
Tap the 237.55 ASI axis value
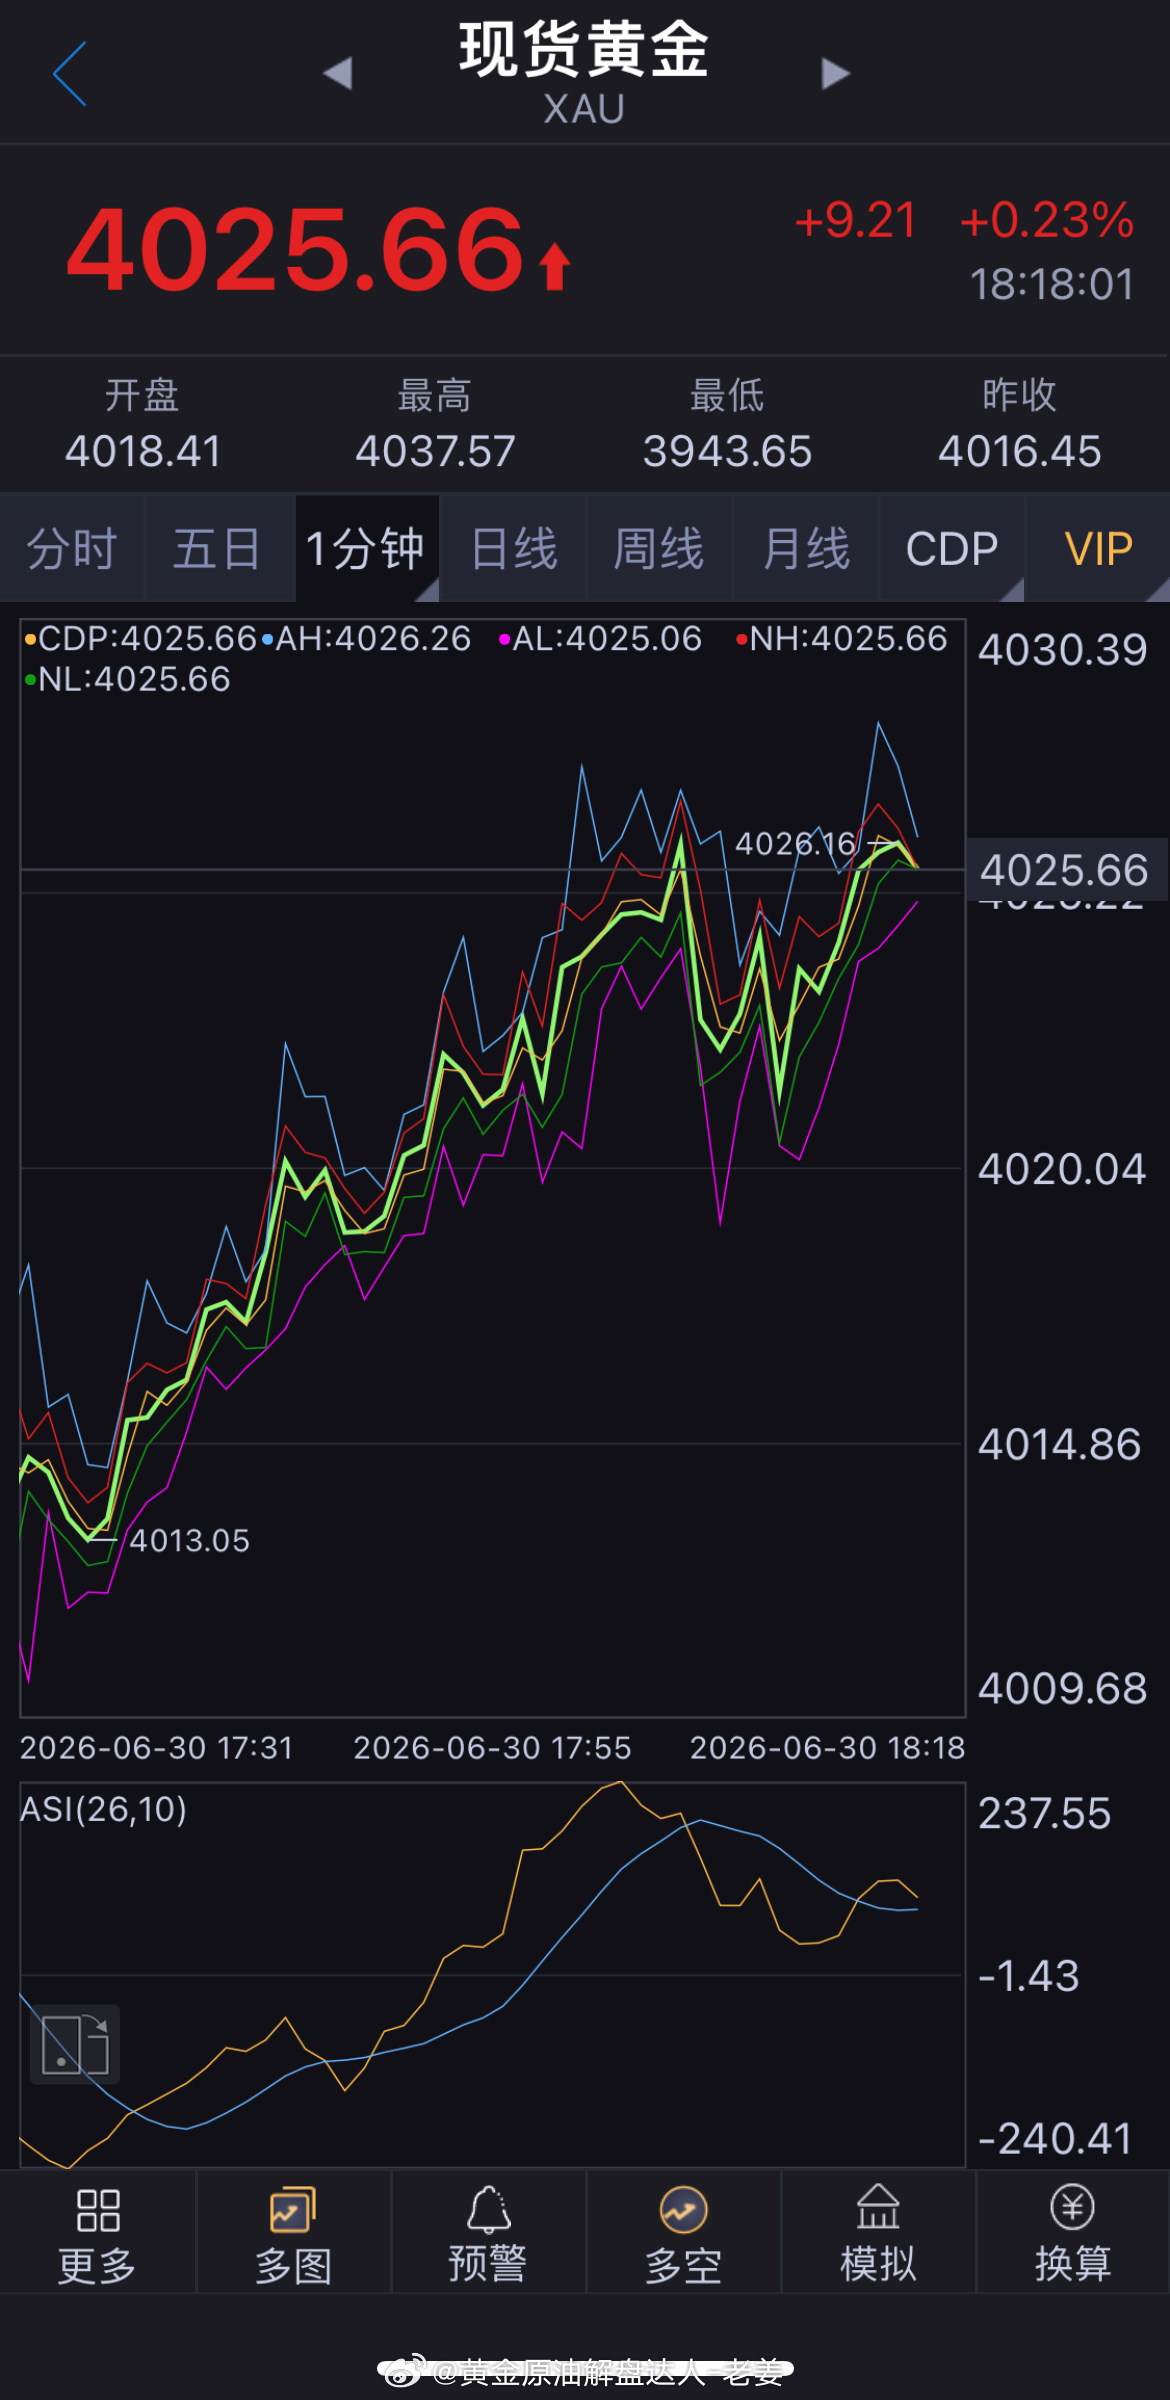pyautogui.click(x=1045, y=1813)
